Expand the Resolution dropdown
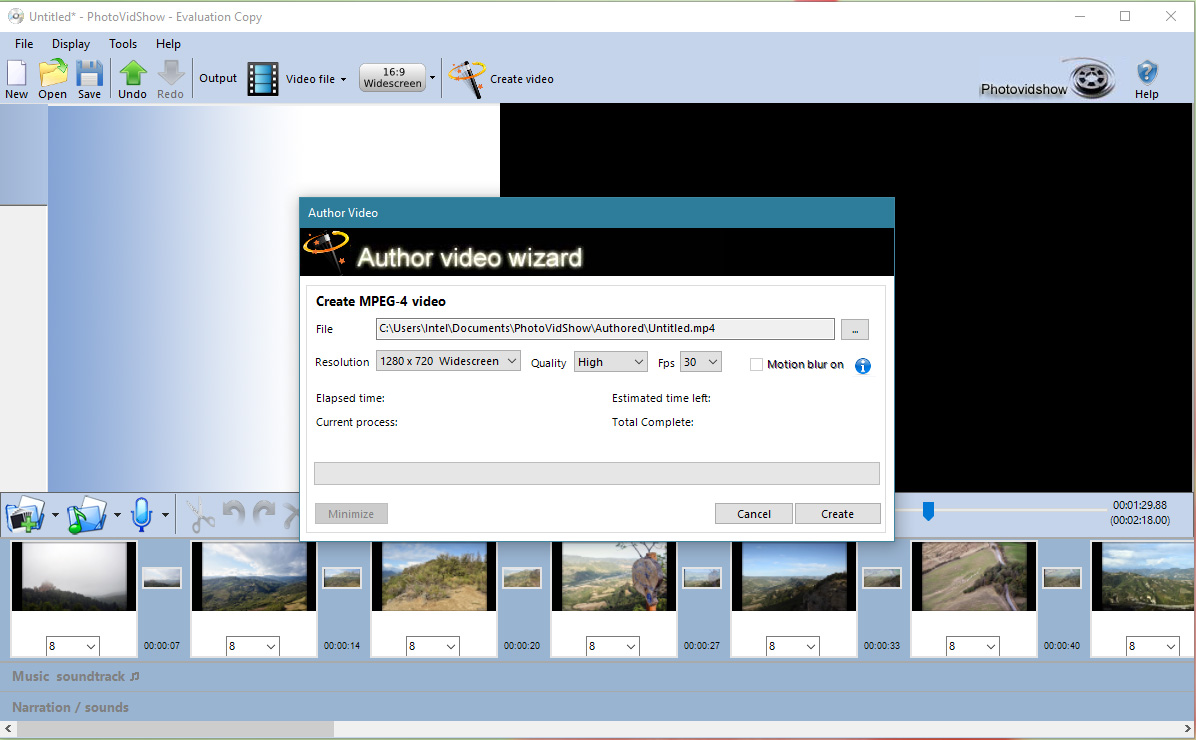This screenshot has height=740, width=1196. tap(448, 361)
